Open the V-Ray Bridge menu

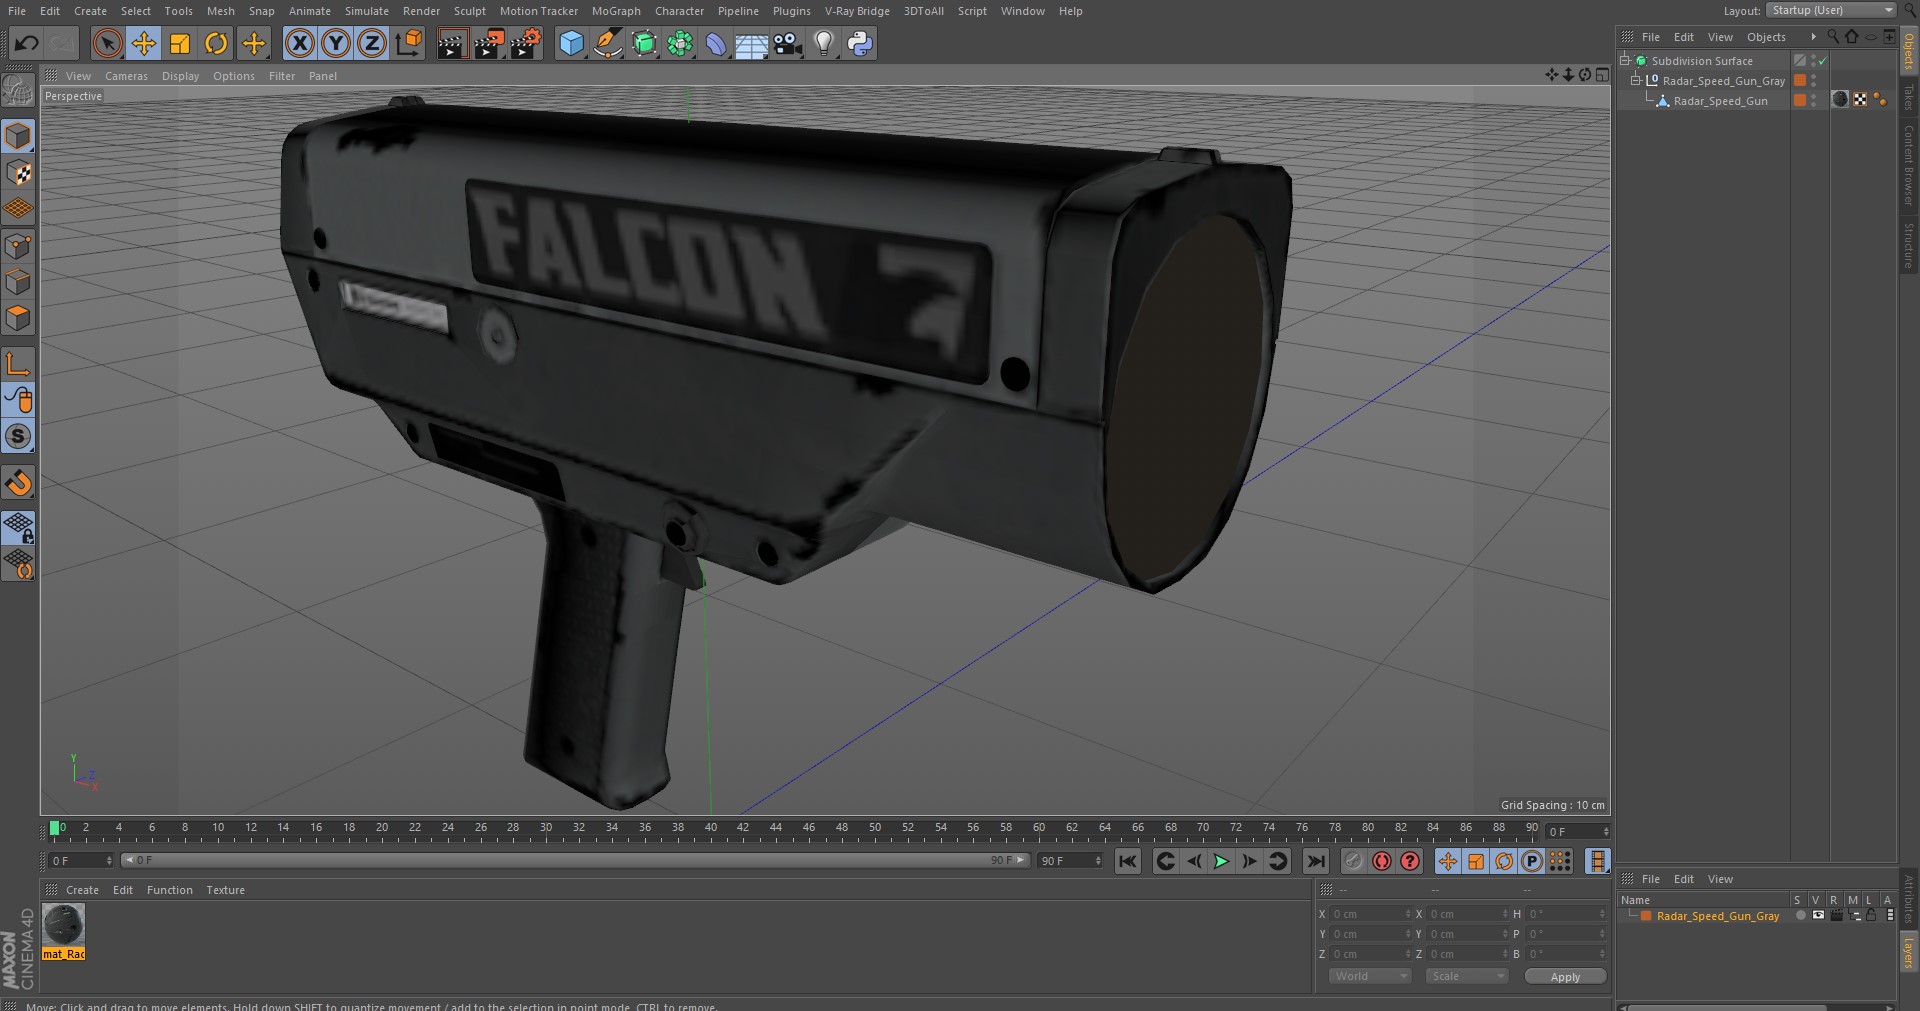tap(857, 11)
